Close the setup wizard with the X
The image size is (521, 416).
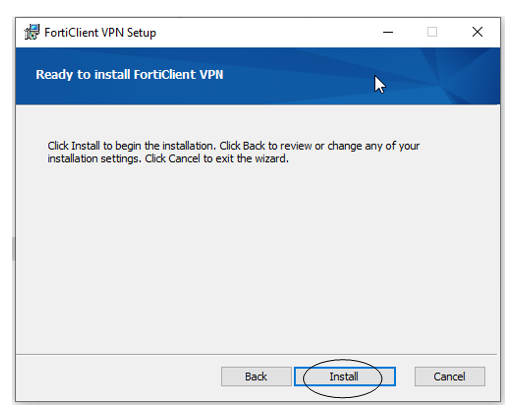(x=477, y=32)
